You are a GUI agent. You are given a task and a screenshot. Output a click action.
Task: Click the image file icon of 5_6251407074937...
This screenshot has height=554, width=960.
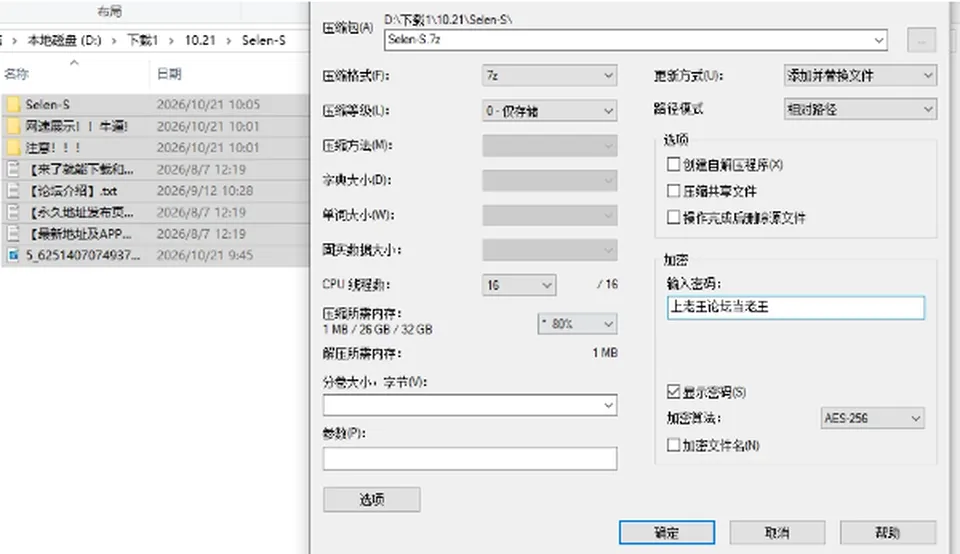pyautogui.click(x=13, y=255)
